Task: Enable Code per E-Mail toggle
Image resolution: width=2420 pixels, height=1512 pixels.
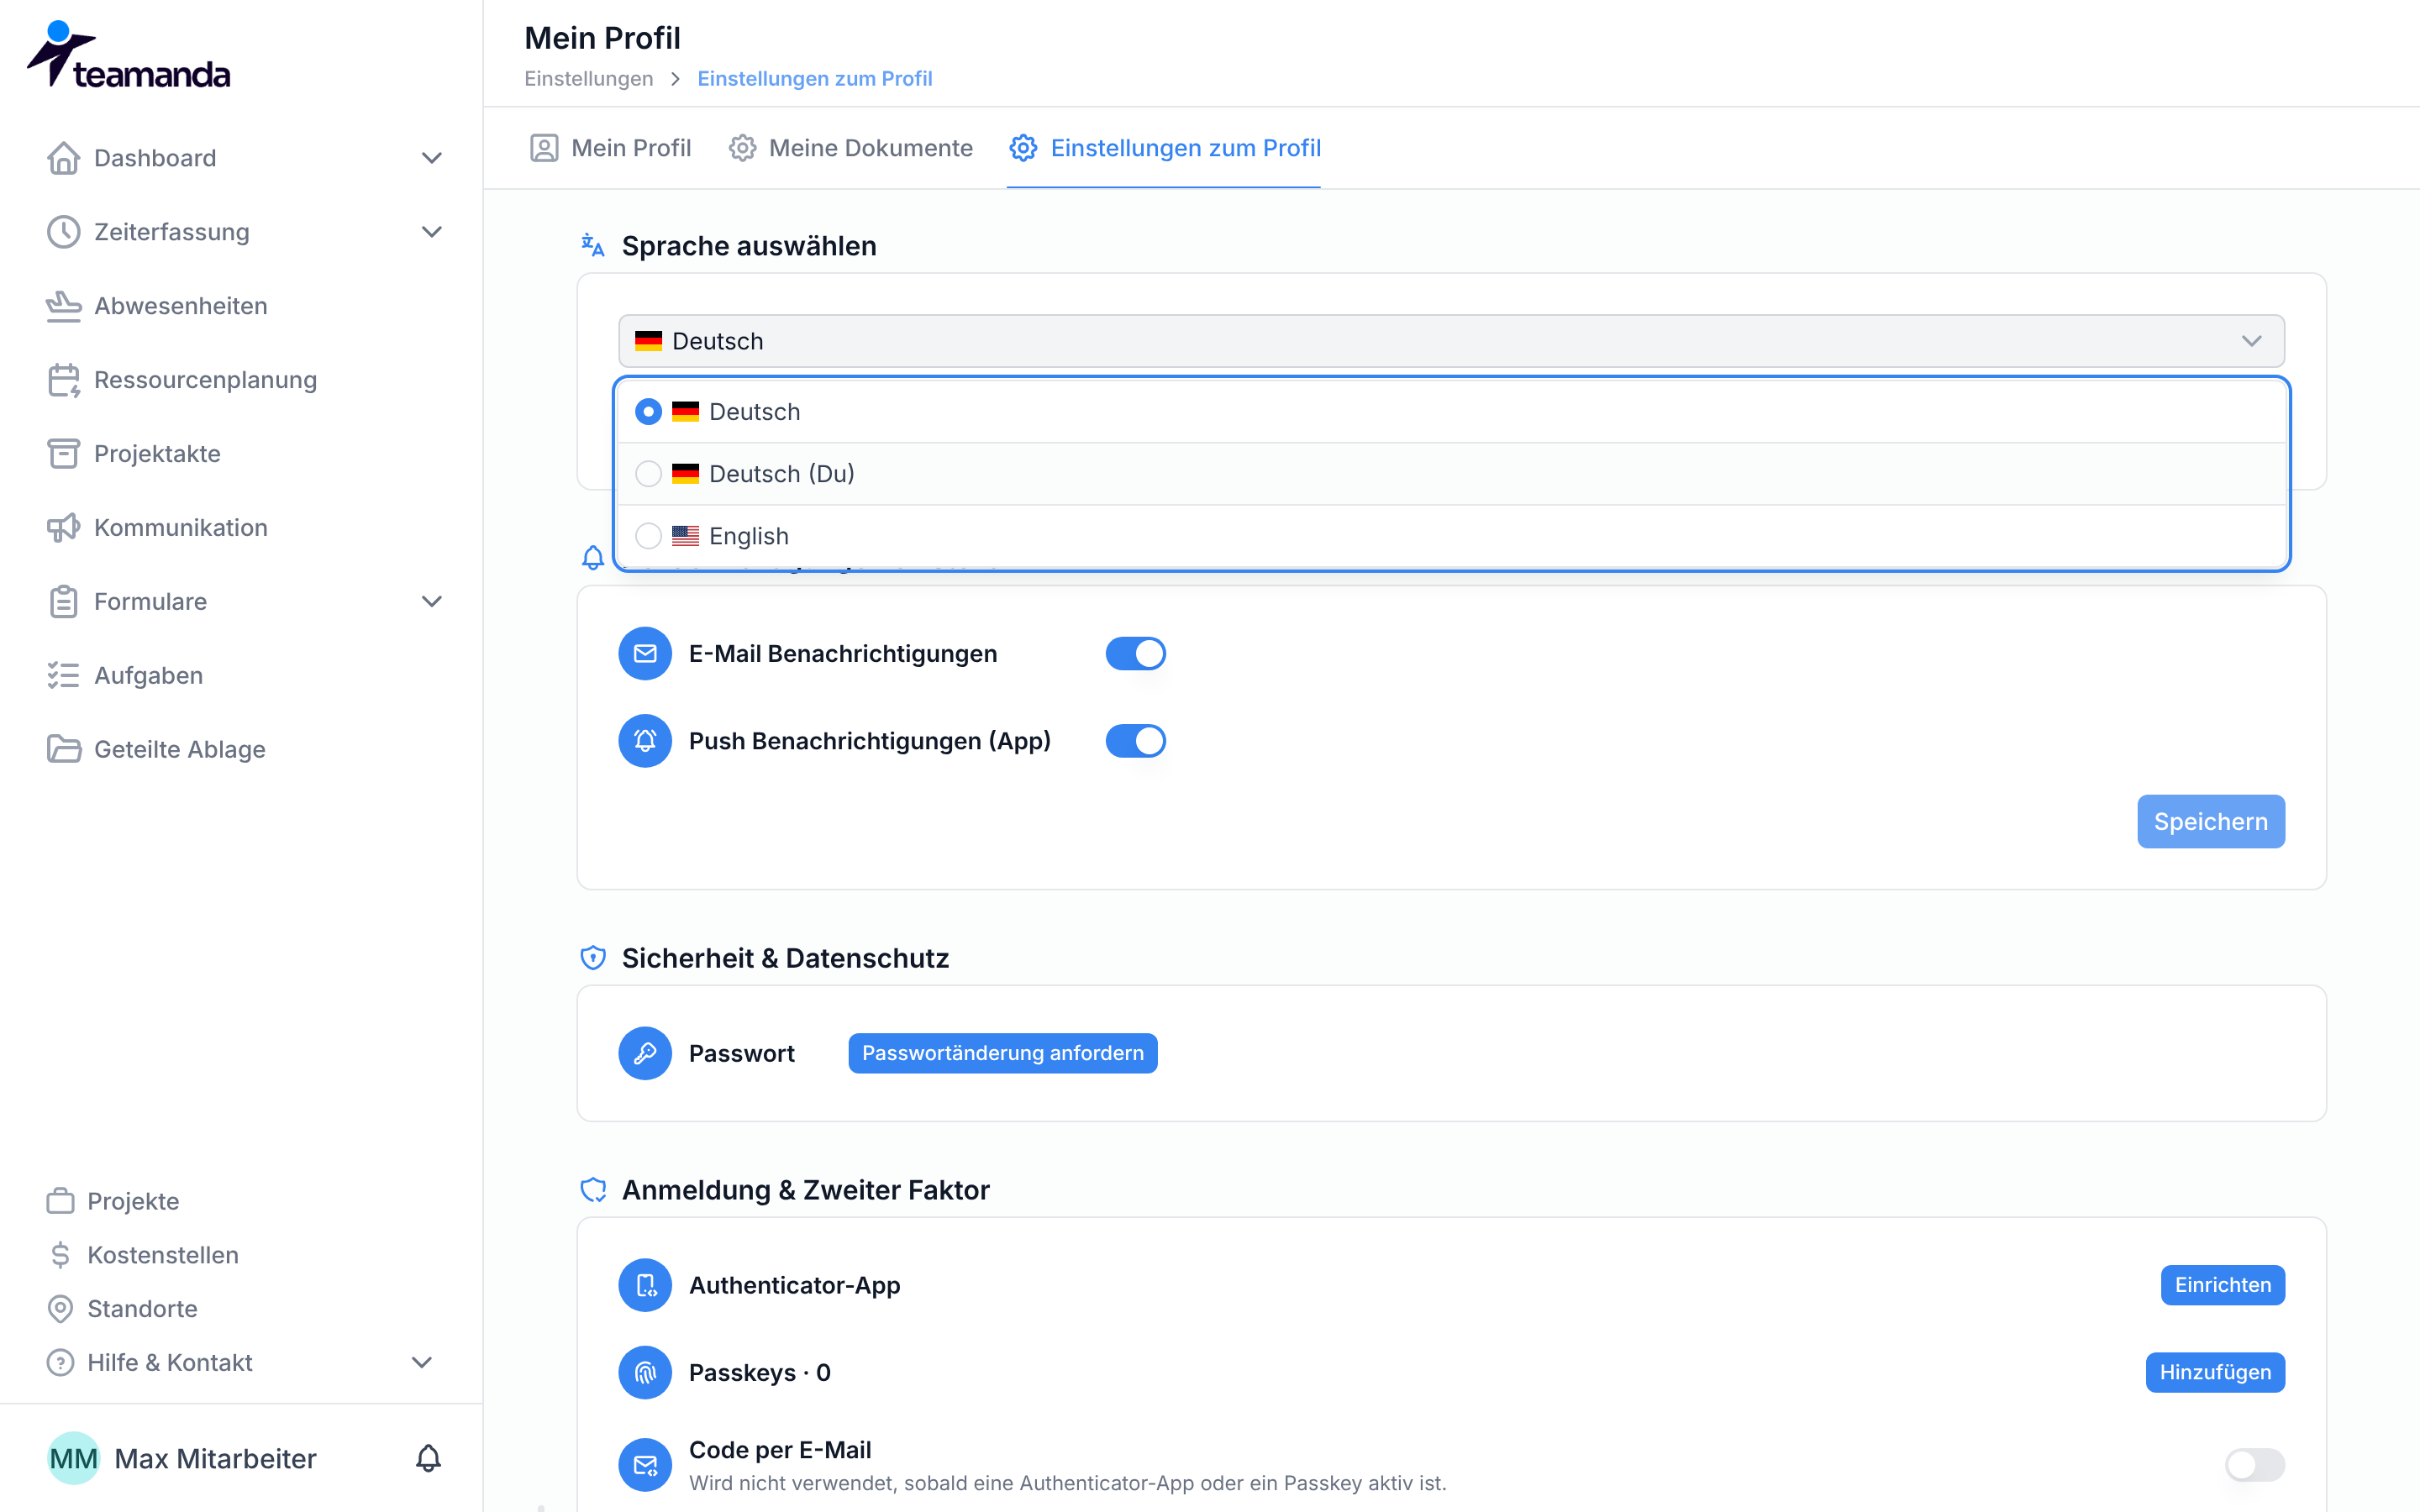Action: pyautogui.click(x=2254, y=1465)
